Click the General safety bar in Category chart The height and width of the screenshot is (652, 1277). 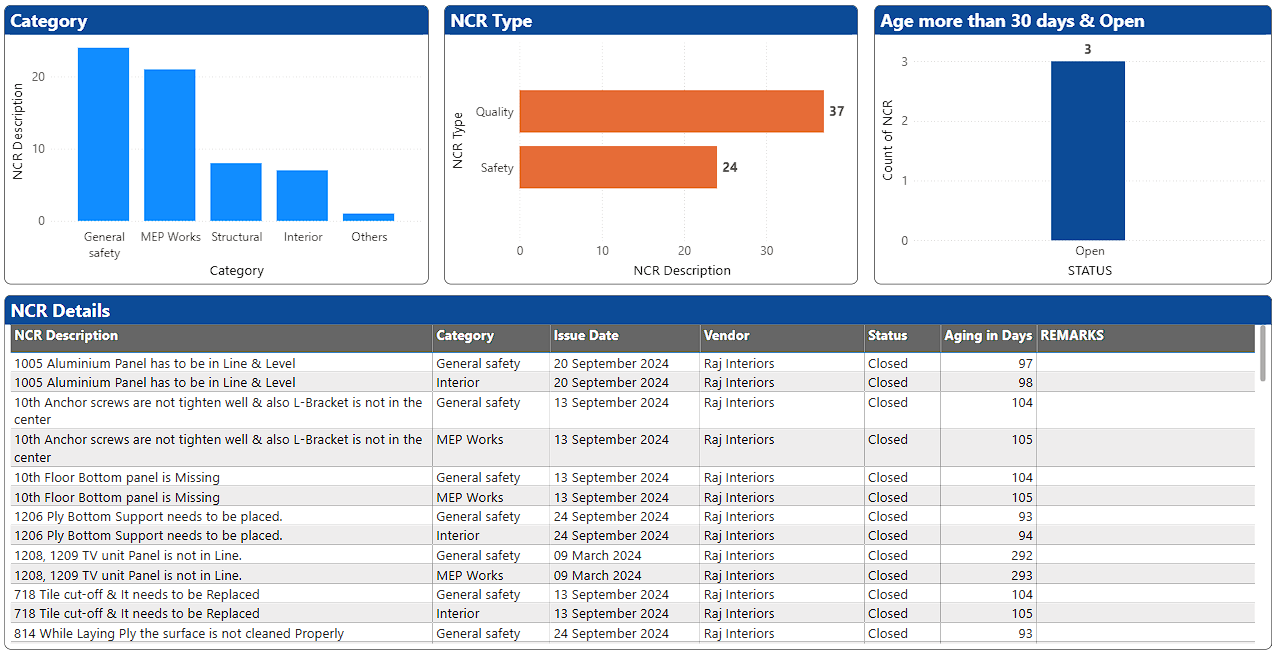click(x=103, y=135)
